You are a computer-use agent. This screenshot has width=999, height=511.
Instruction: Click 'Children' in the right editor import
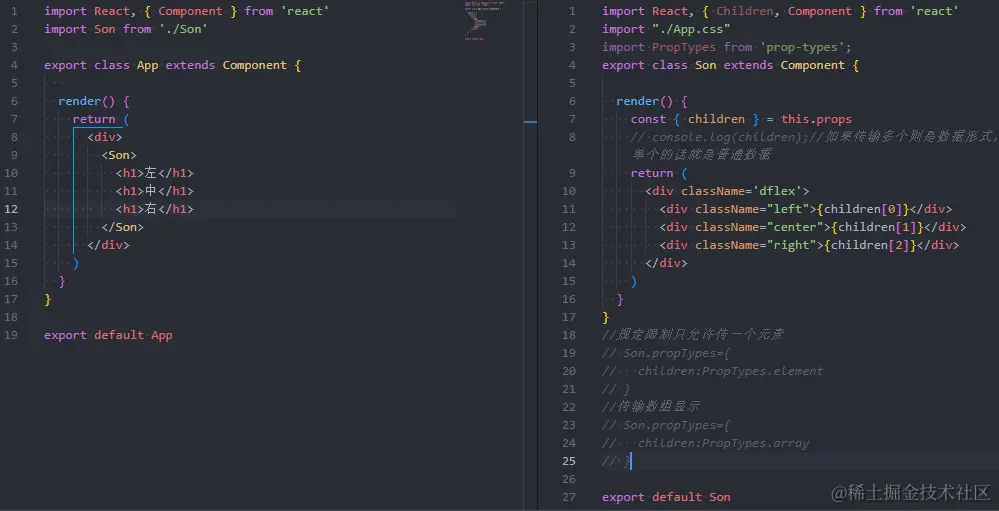[x=745, y=11]
